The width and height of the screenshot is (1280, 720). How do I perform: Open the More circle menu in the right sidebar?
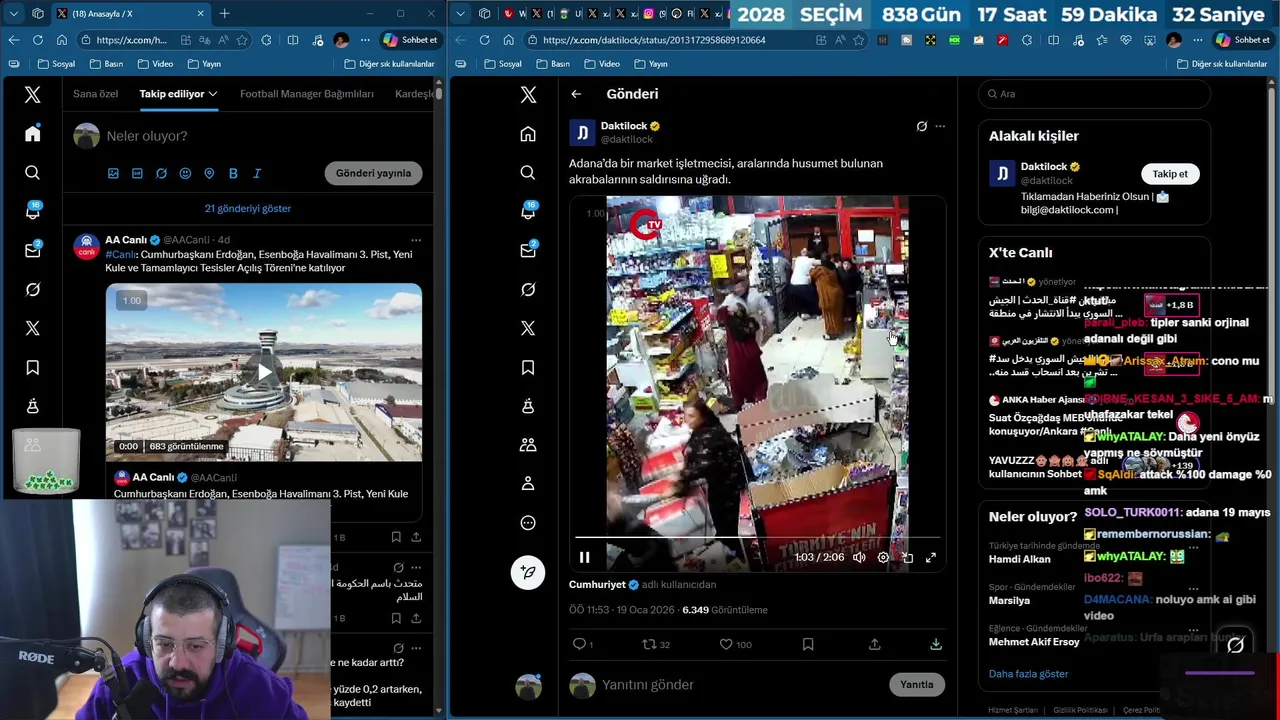click(528, 523)
